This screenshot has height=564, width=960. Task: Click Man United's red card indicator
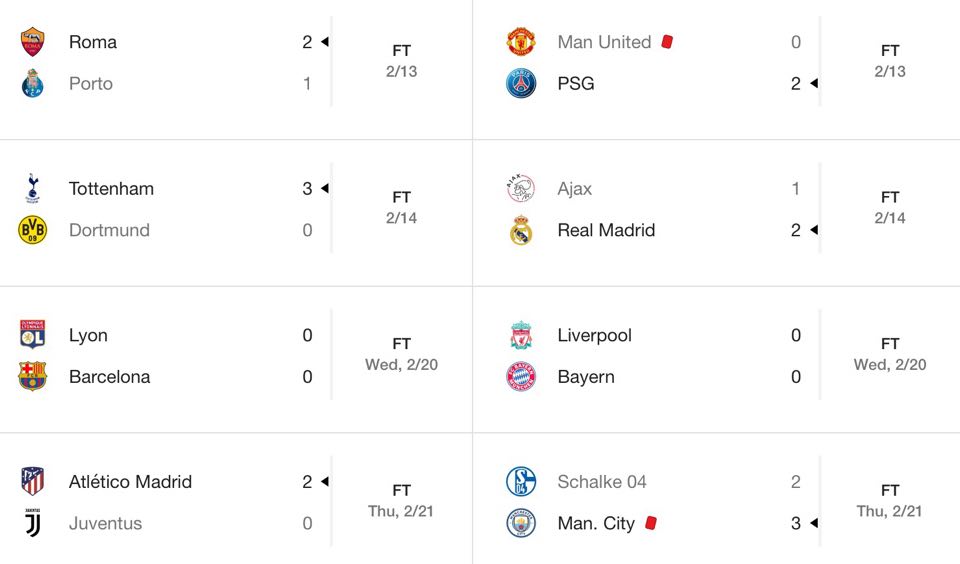point(667,42)
